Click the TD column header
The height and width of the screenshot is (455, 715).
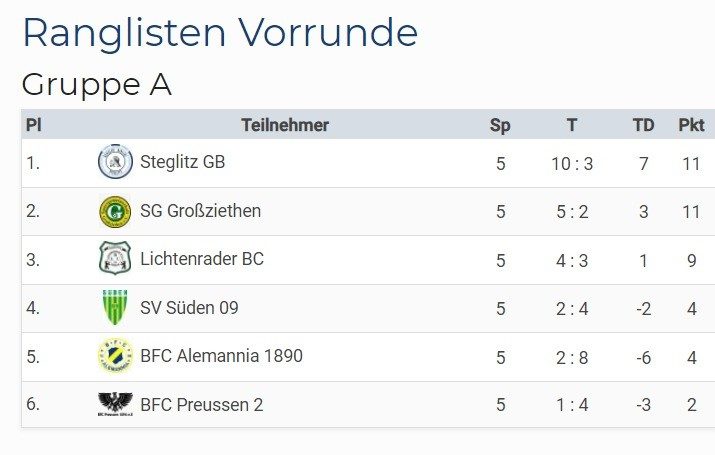(x=643, y=125)
